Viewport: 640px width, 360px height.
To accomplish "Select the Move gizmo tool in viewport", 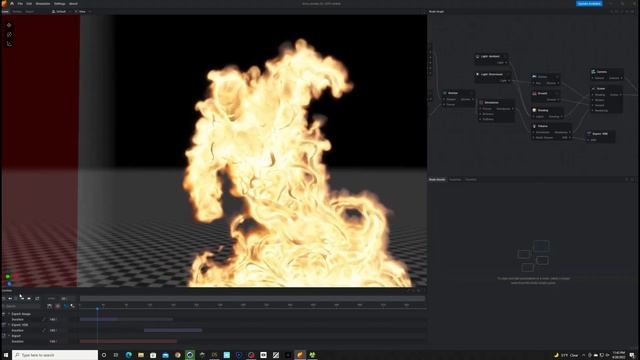I will [9, 25].
